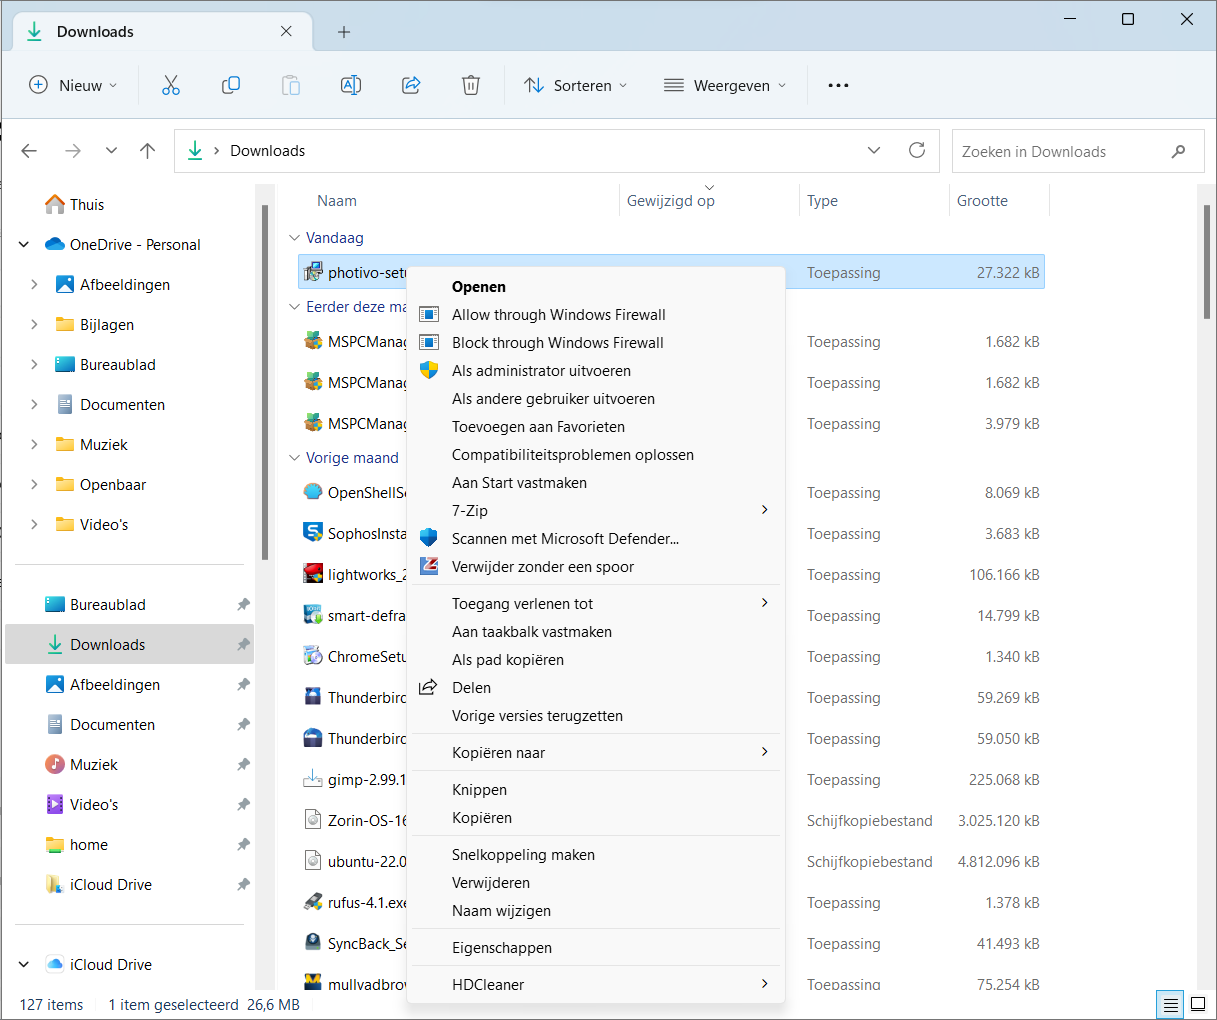
Task: Click the Cut scissors icon in toolbar
Action: pos(171,85)
